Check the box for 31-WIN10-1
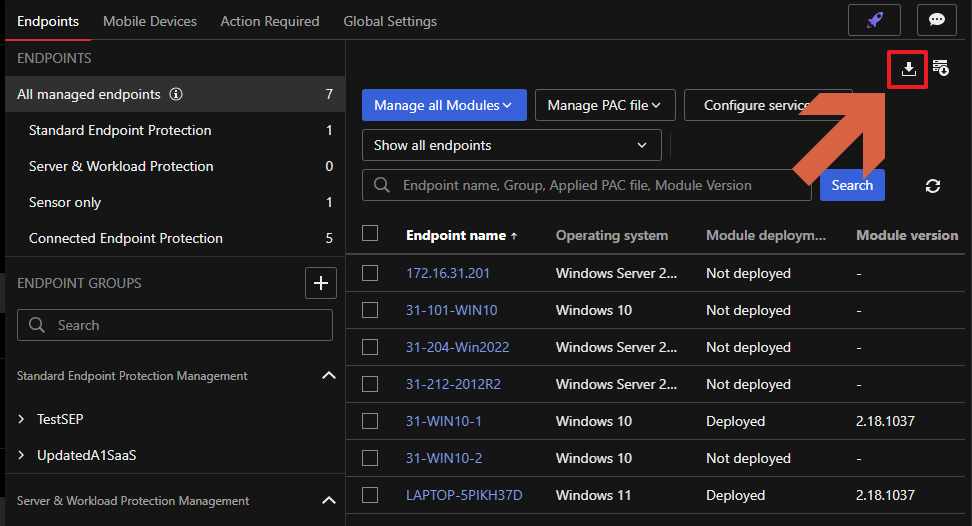This screenshot has width=972, height=526. click(x=370, y=421)
